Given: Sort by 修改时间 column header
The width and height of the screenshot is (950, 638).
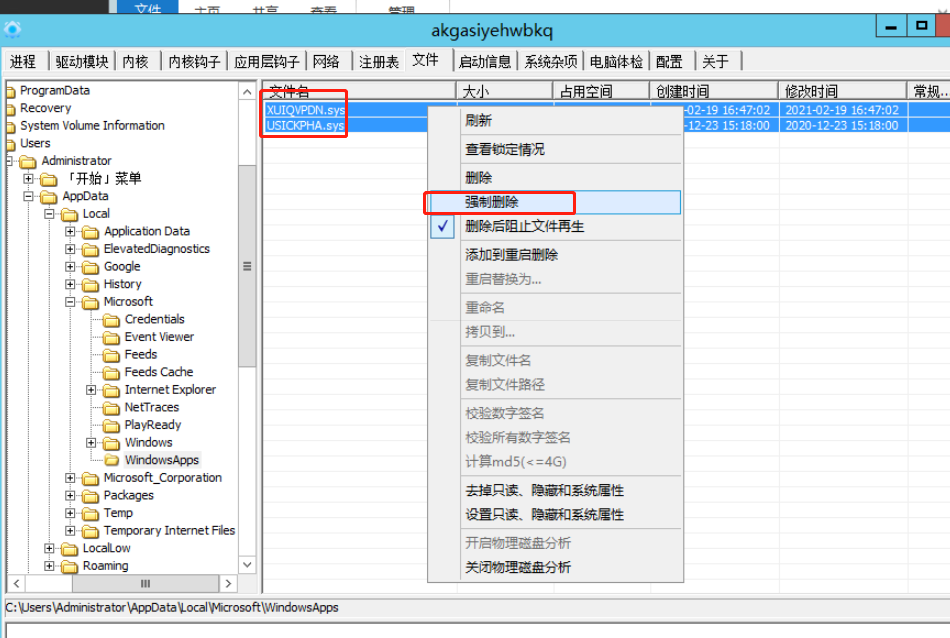Looking at the screenshot, I should pos(811,91).
